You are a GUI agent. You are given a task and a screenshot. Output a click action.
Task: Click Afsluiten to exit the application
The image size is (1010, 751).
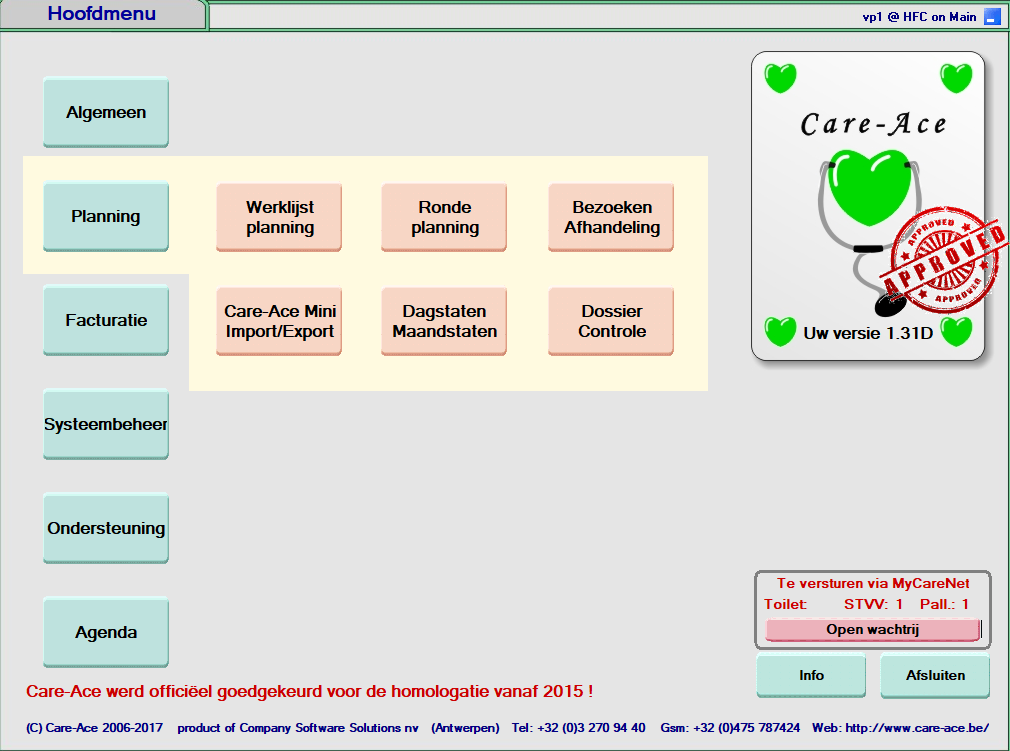935,675
